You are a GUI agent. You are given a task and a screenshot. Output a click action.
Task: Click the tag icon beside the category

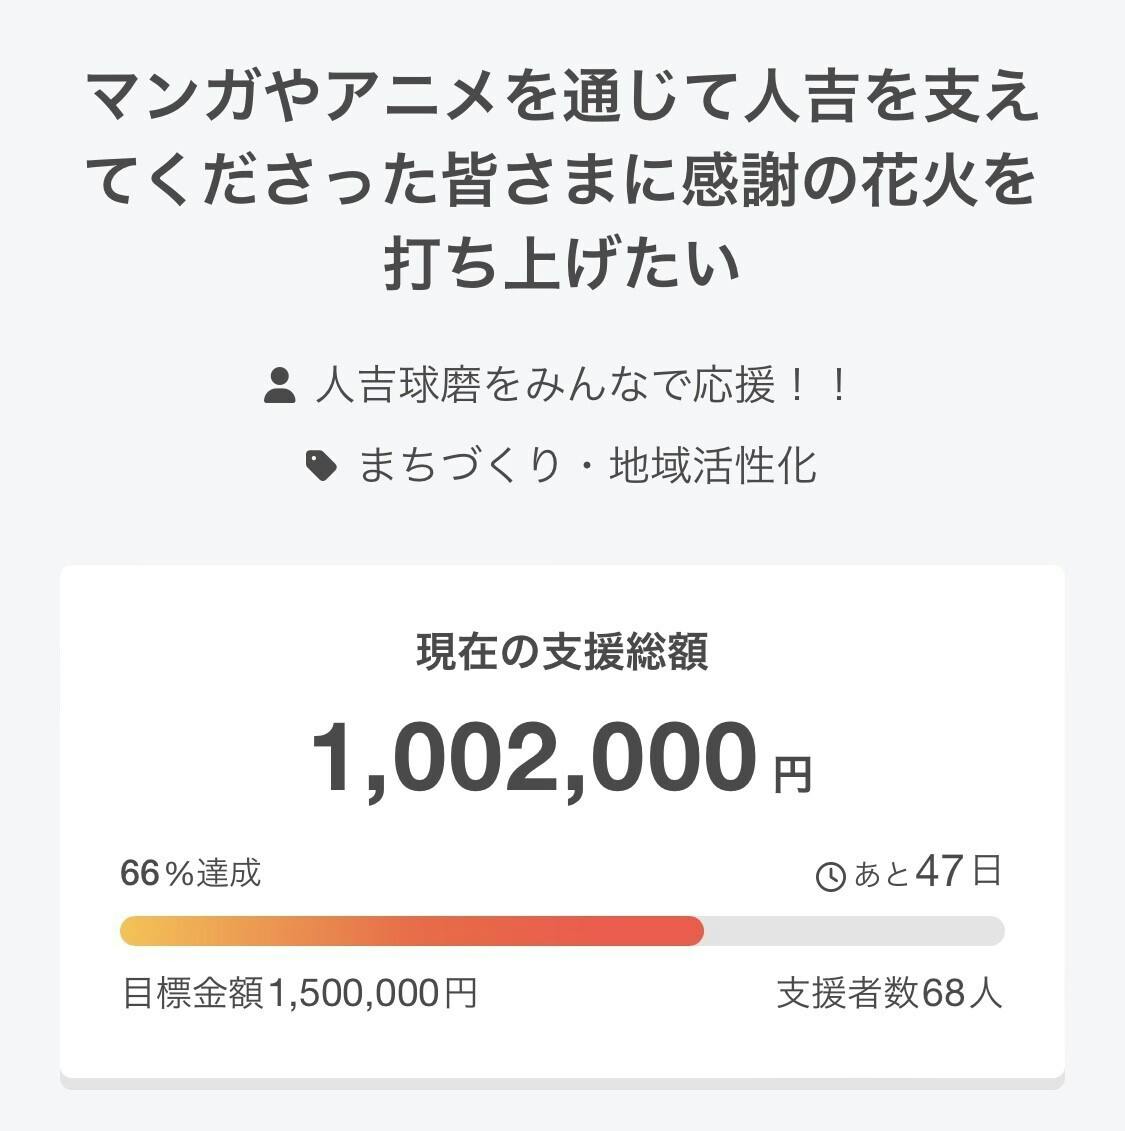point(321,466)
